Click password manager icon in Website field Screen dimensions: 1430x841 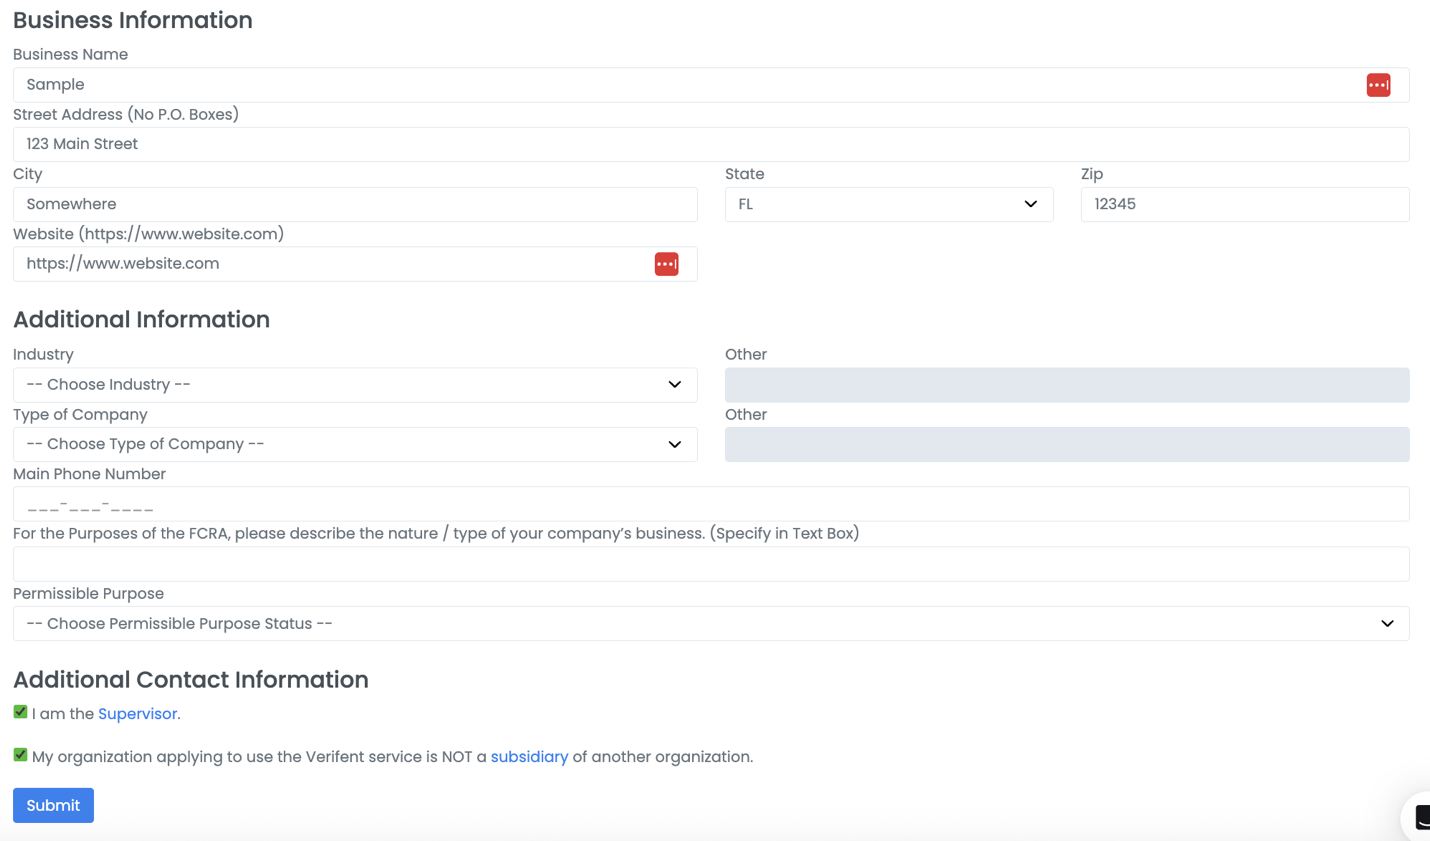pos(666,264)
